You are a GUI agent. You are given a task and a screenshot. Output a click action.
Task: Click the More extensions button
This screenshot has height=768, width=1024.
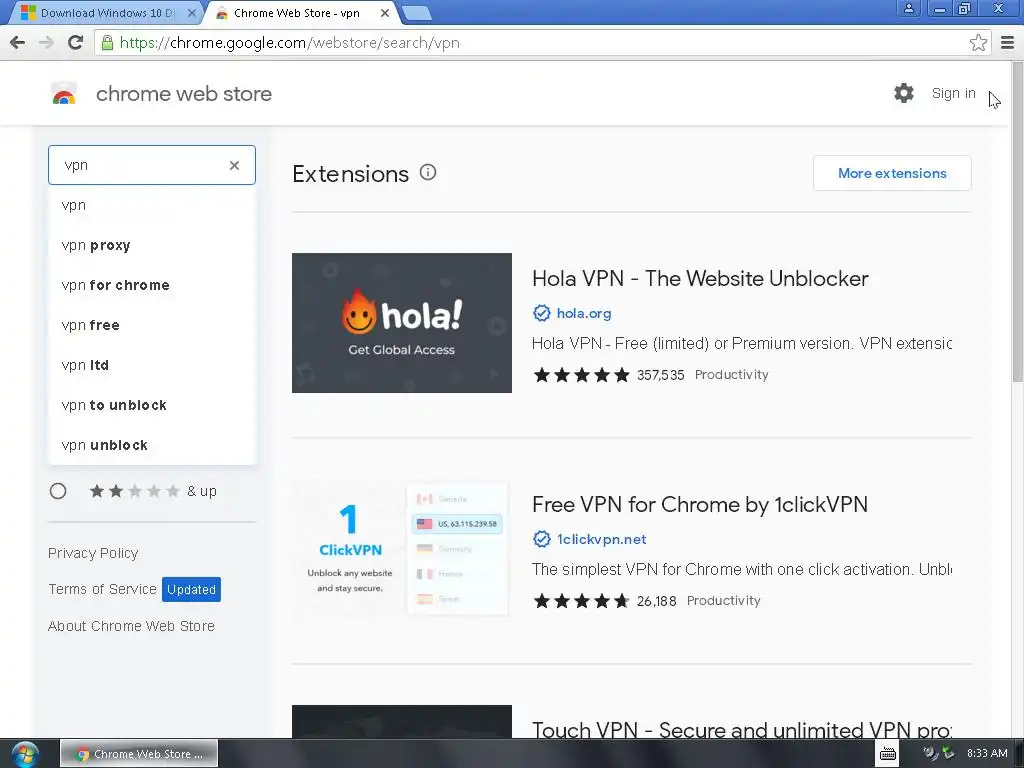pyautogui.click(x=892, y=173)
